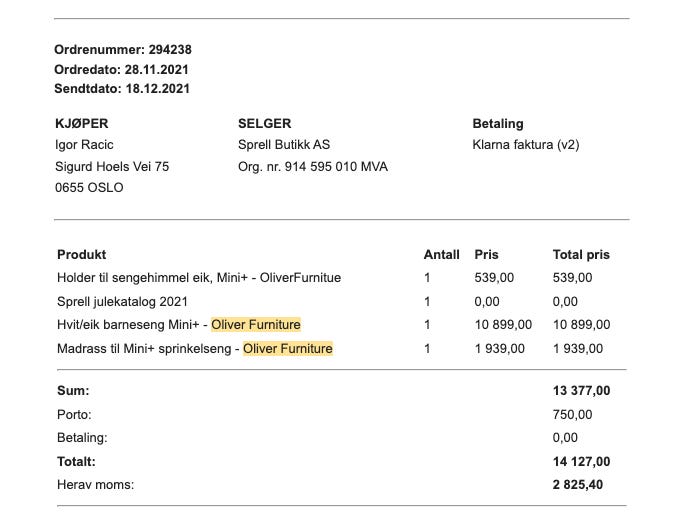The width and height of the screenshot is (692, 522).
Task: Click the total amount 14 127,00
Action: pyautogui.click(x=581, y=462)
